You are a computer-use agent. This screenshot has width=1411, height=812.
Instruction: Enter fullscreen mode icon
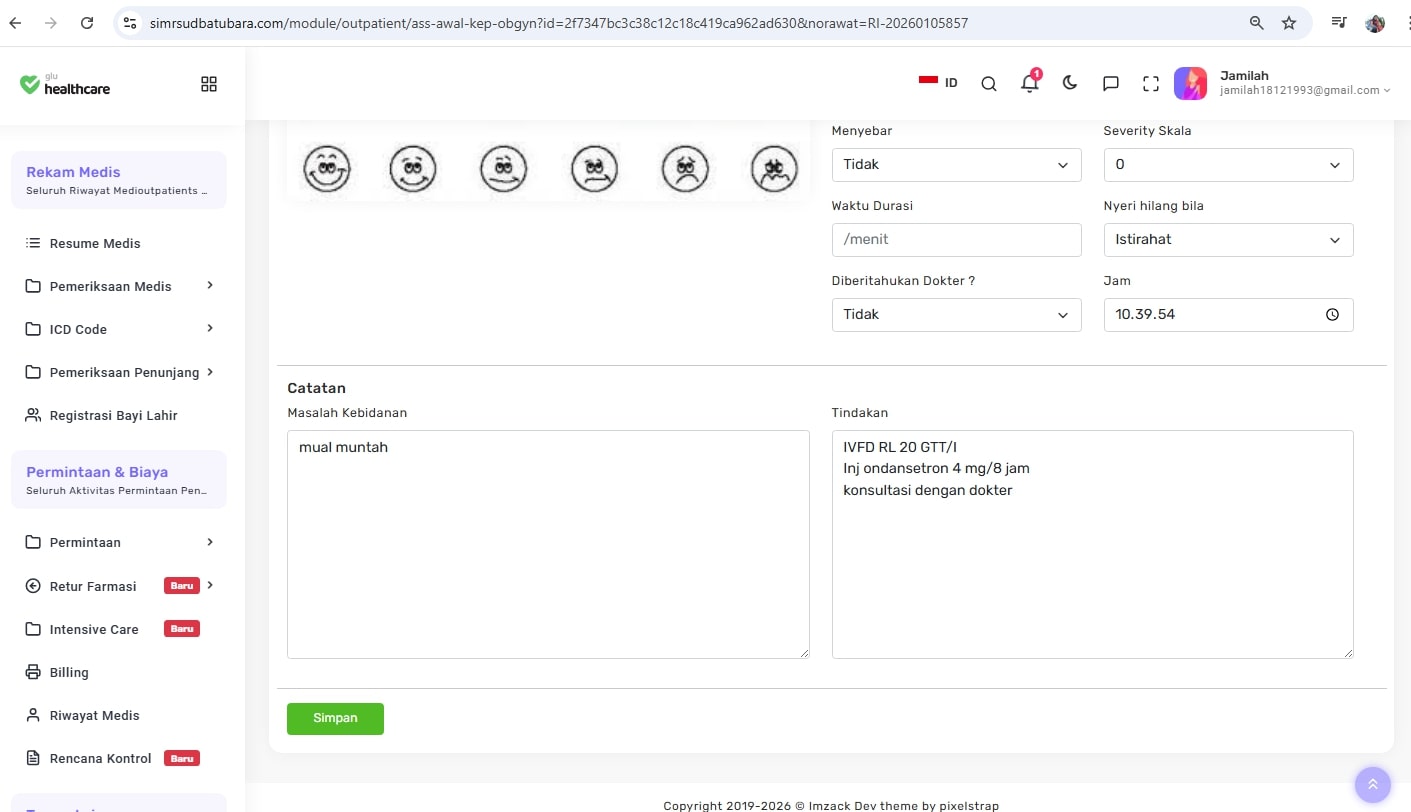pos(1151,84)
